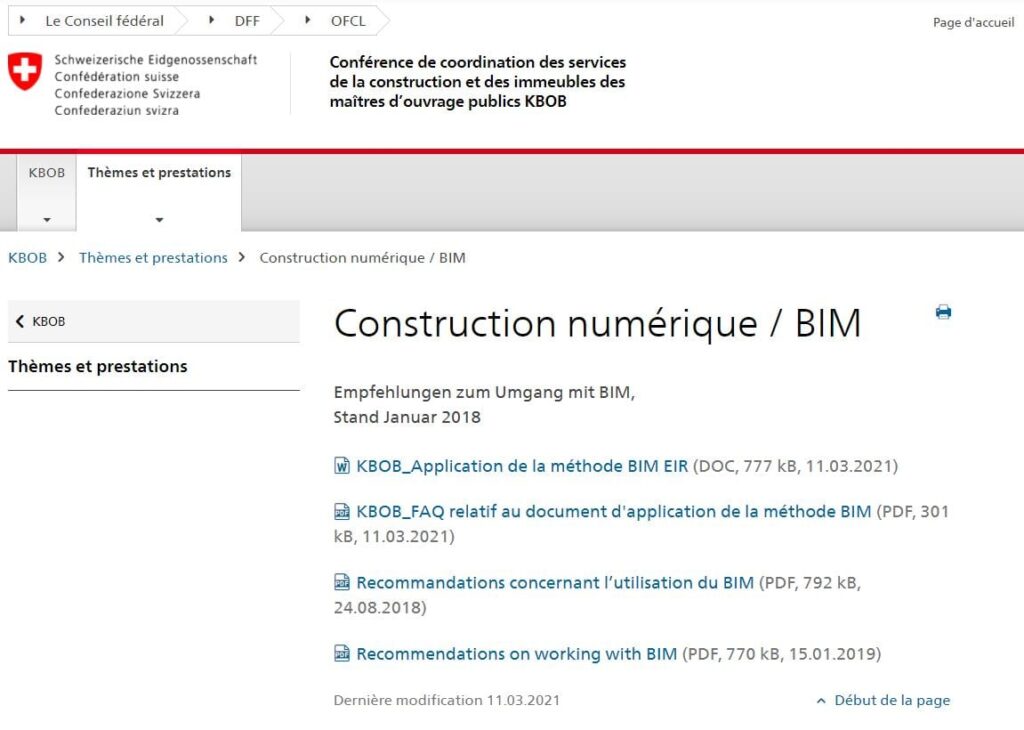Expand the KBOB navigation dropdown arrow
Image resolution: width=1024 pixels, height=730 pixels.
[x=46, y=220]
